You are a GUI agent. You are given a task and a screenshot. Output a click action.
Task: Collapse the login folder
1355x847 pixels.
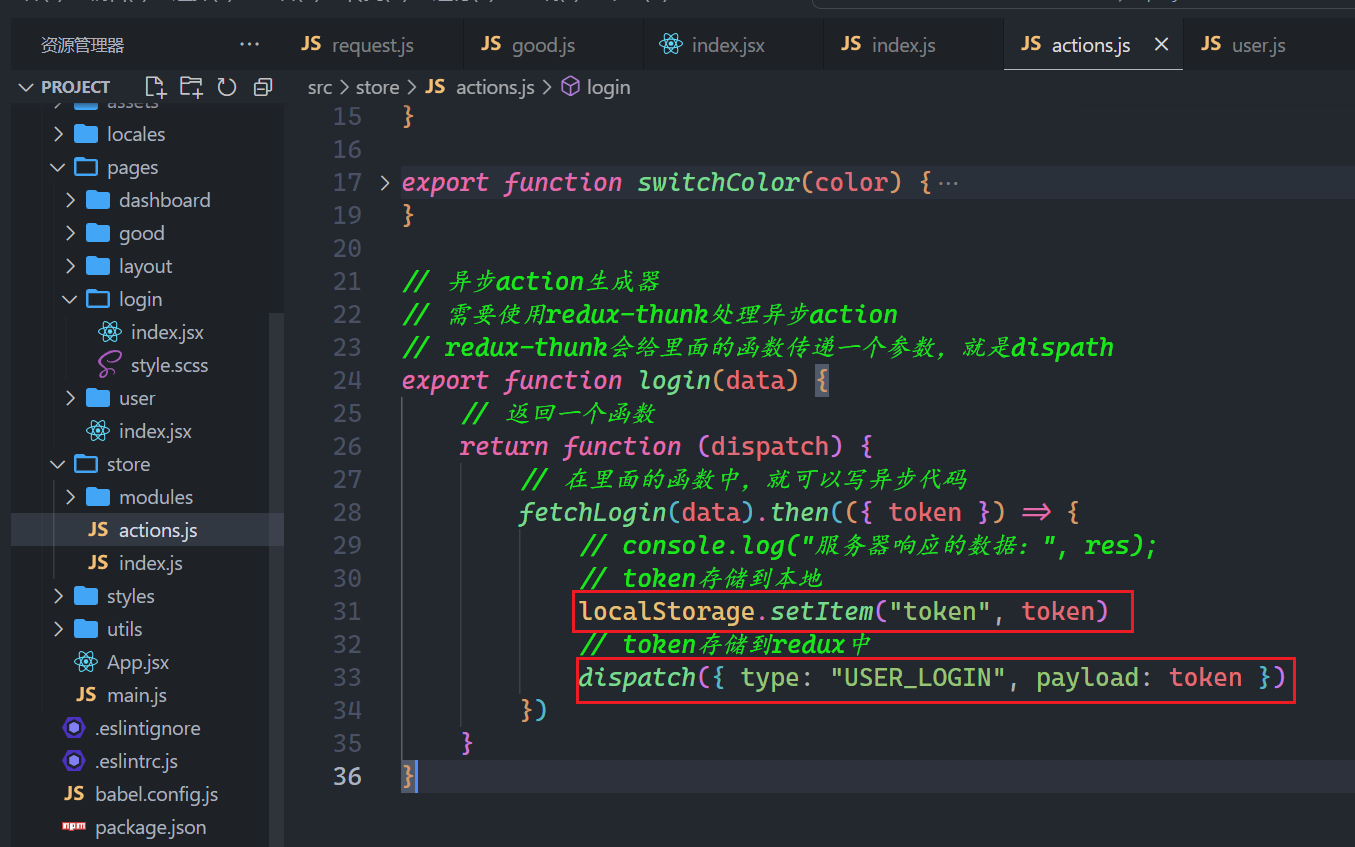point(70,299)
